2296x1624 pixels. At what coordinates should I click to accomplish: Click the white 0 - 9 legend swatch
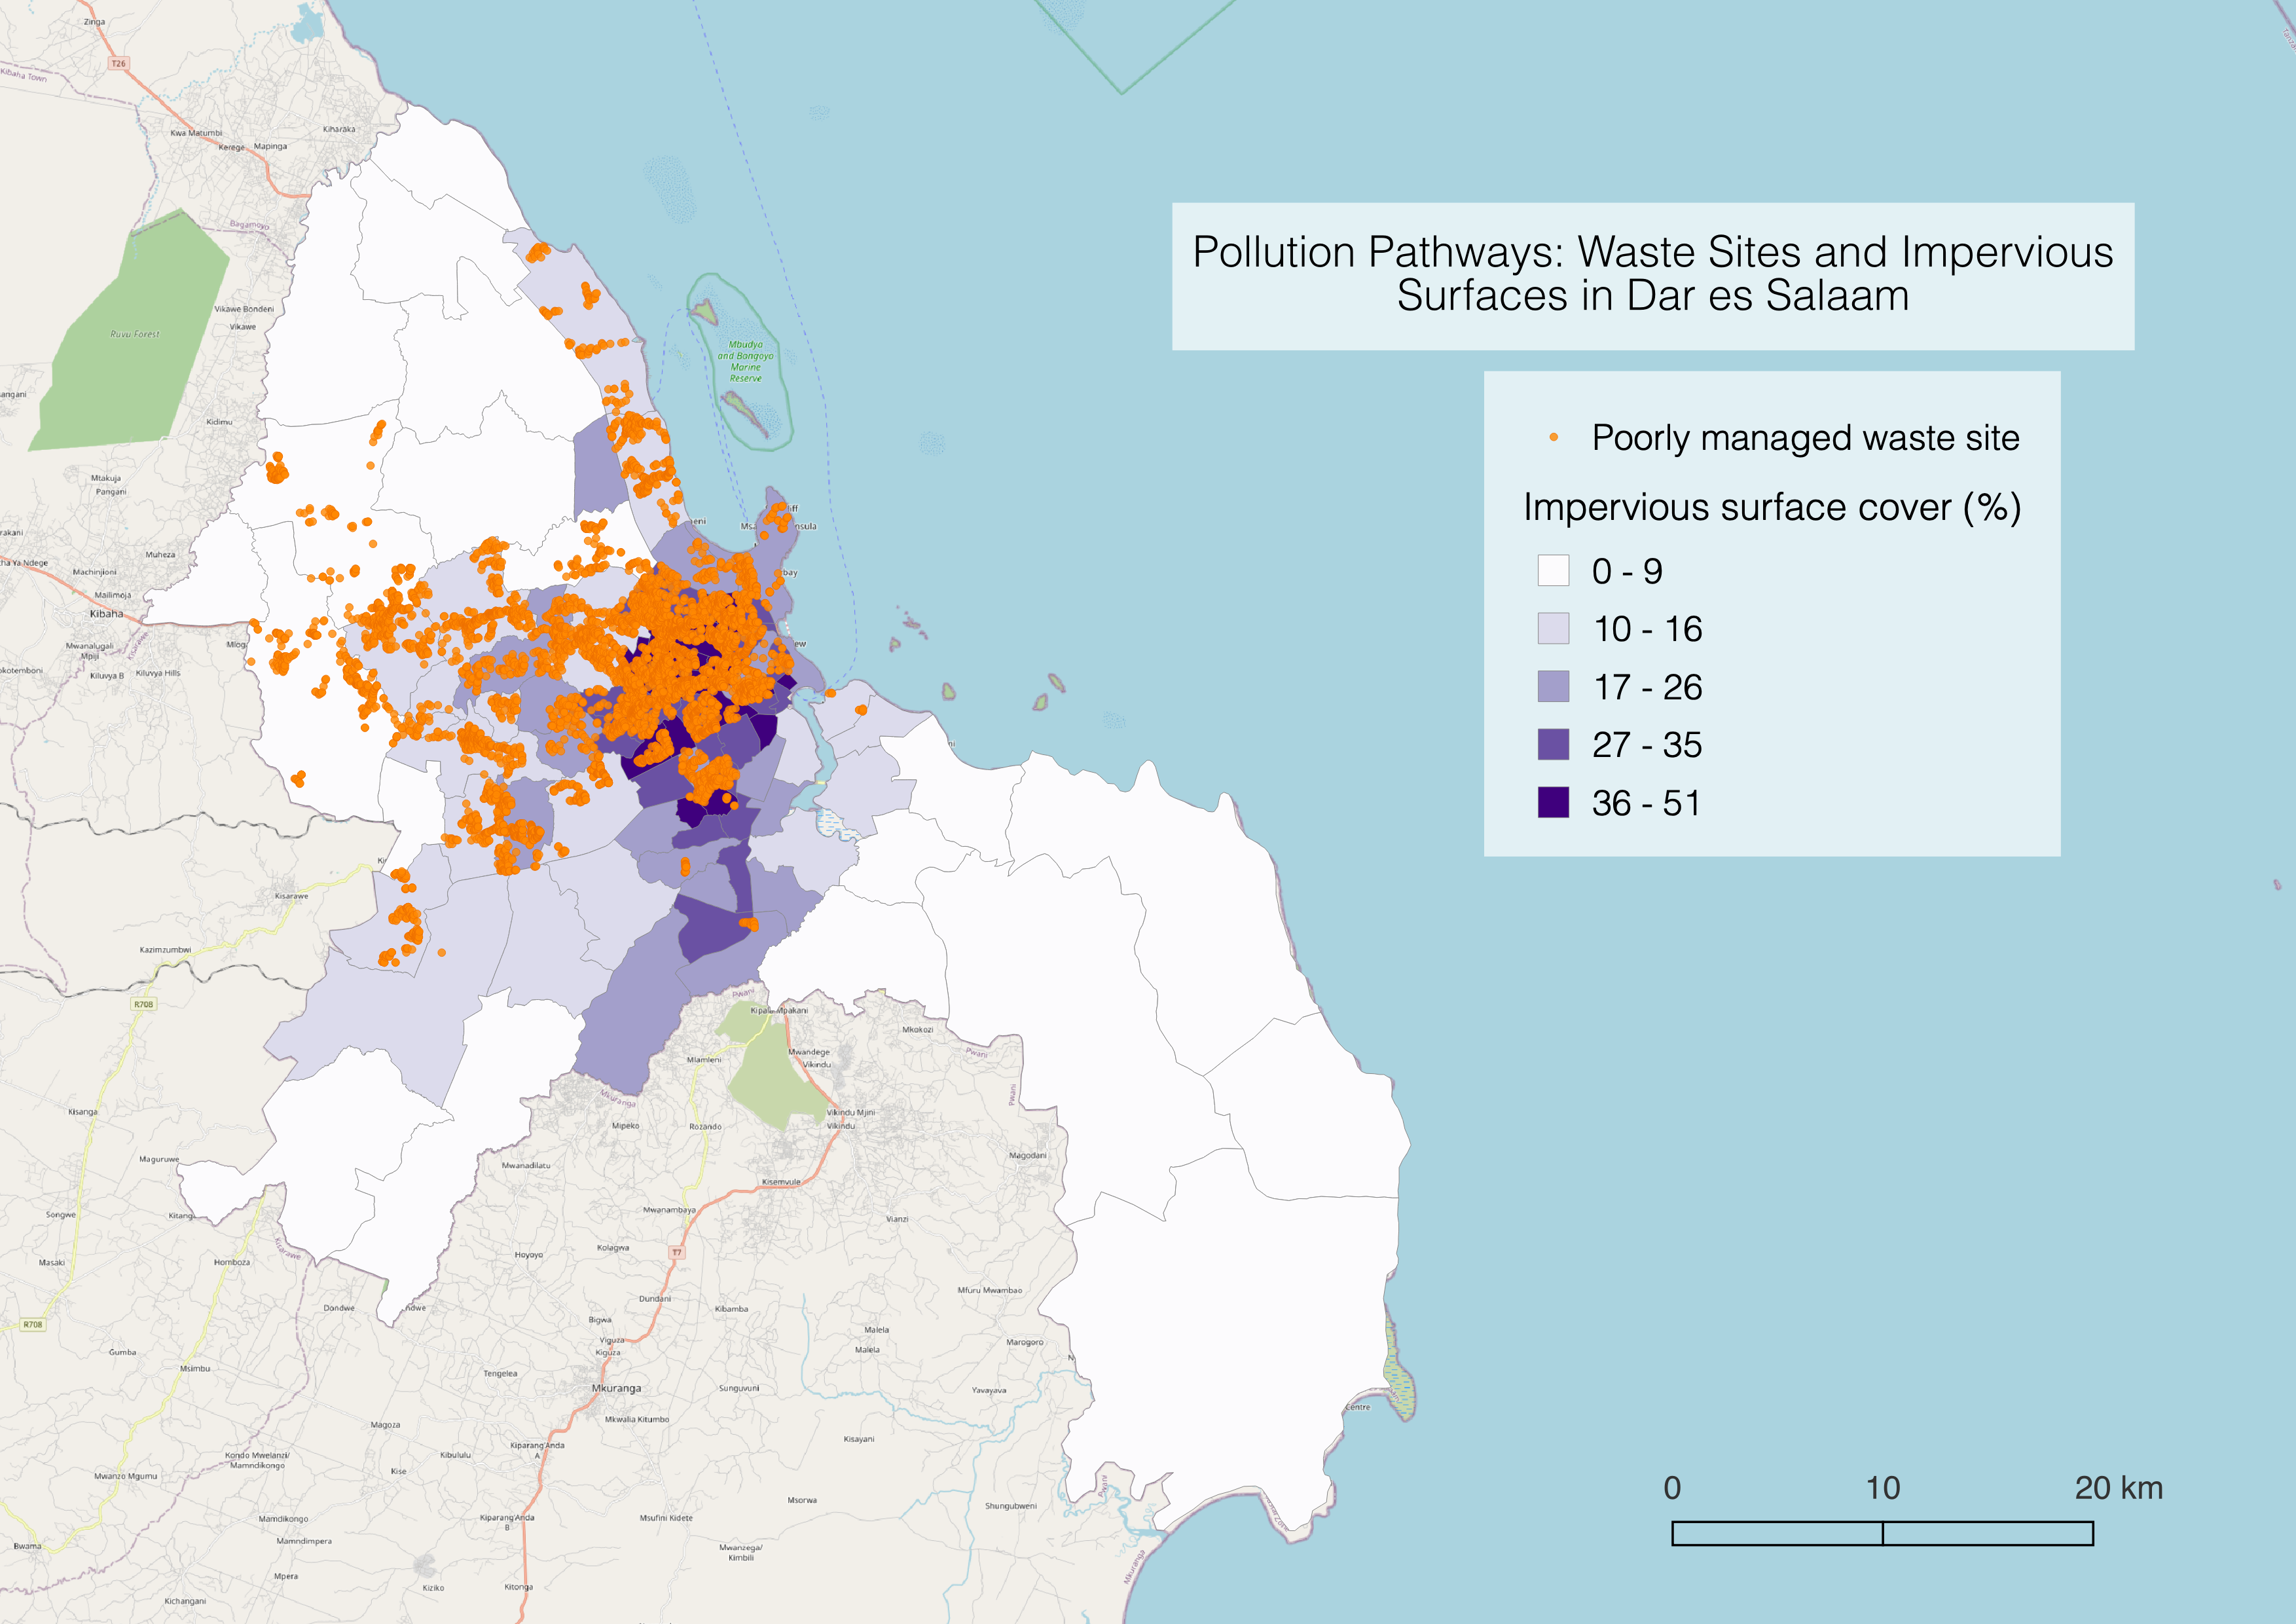pos(1553,570)
